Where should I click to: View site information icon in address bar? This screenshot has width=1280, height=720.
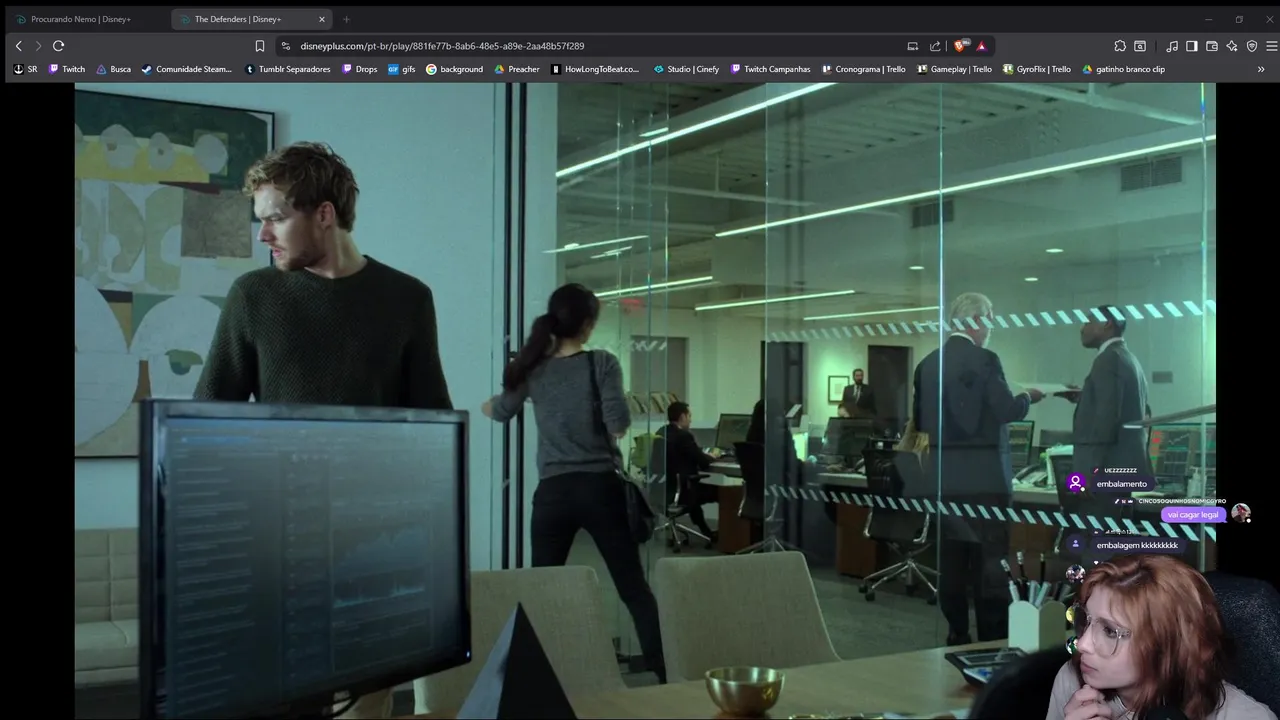(285, 46)
